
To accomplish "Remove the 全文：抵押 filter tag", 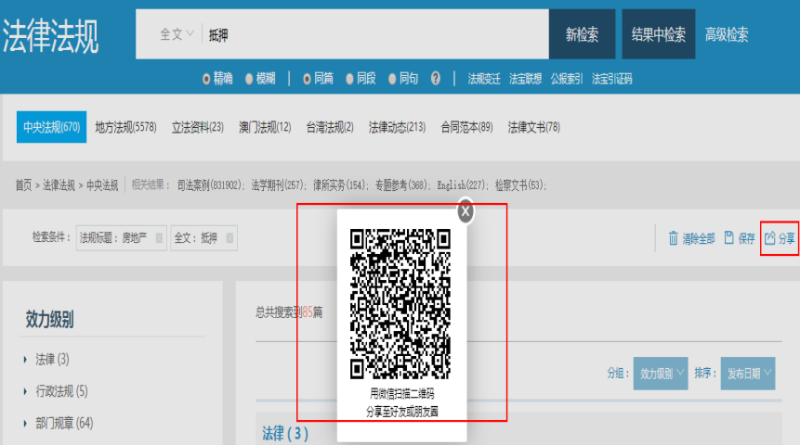I will [x=230, y=238].
